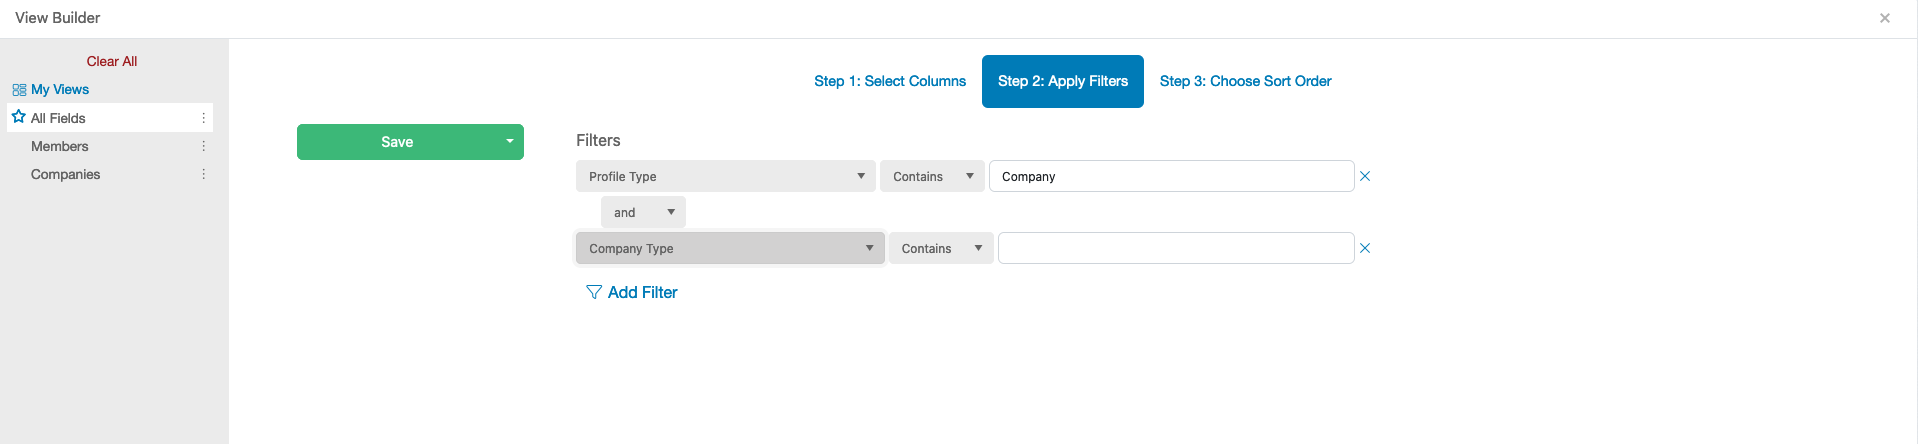Go to Step 1: Select Columns
Image resolution: width=1918 pixels, height=444 pixels.
click(890, 81)
